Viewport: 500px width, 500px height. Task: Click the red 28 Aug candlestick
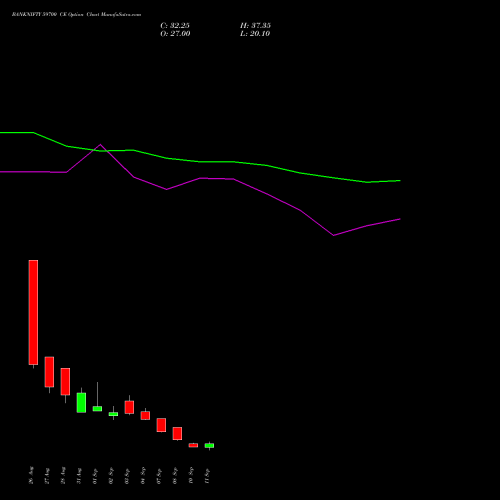click(65, 382)
